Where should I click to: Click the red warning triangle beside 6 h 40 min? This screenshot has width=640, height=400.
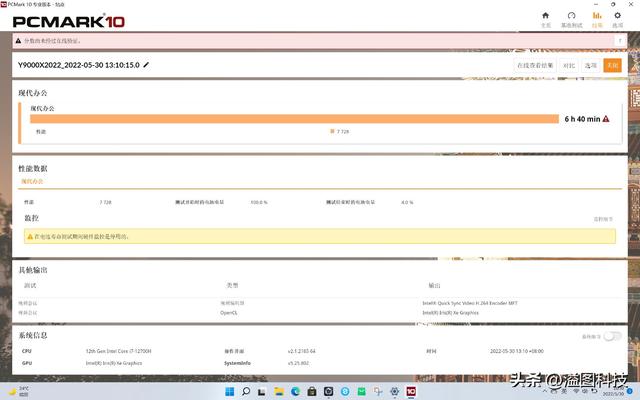tap(606, 119)
